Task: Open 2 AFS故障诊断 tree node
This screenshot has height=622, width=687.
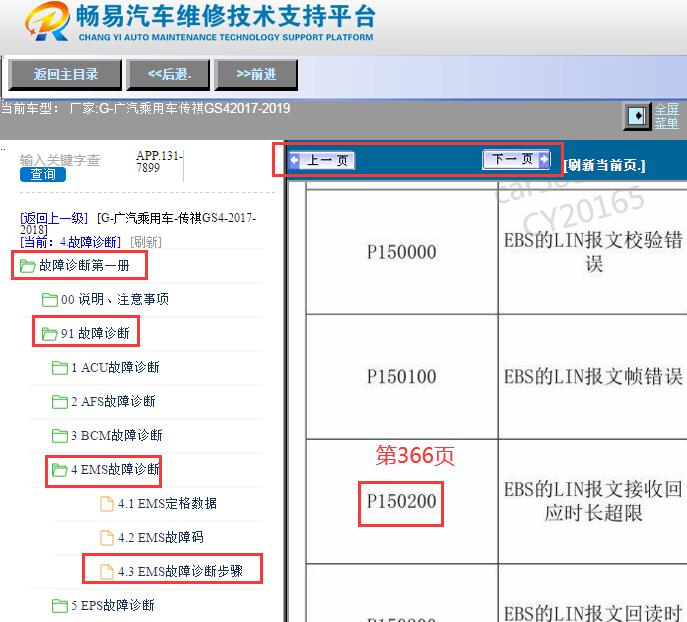Action: [113, 401]
